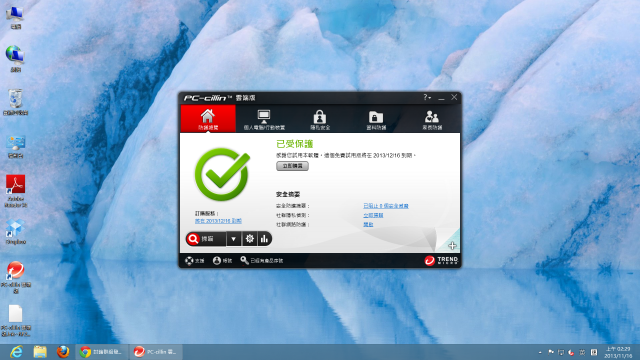
Task: Click the Trend Micro logo
Action: (x=441, y=260)
